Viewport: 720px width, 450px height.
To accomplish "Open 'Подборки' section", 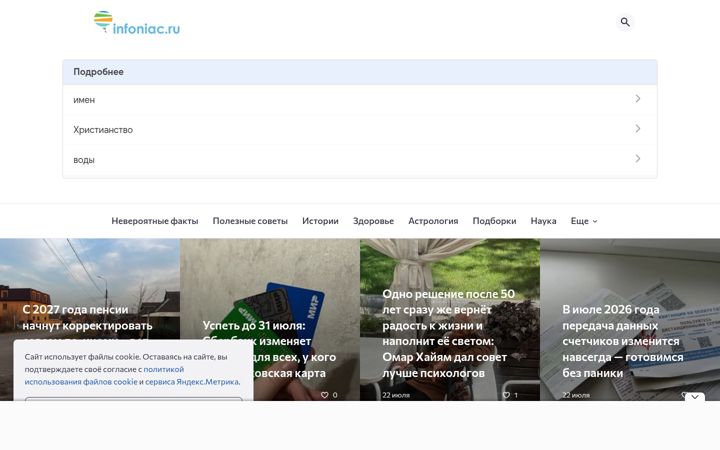I will click(494, 221).
